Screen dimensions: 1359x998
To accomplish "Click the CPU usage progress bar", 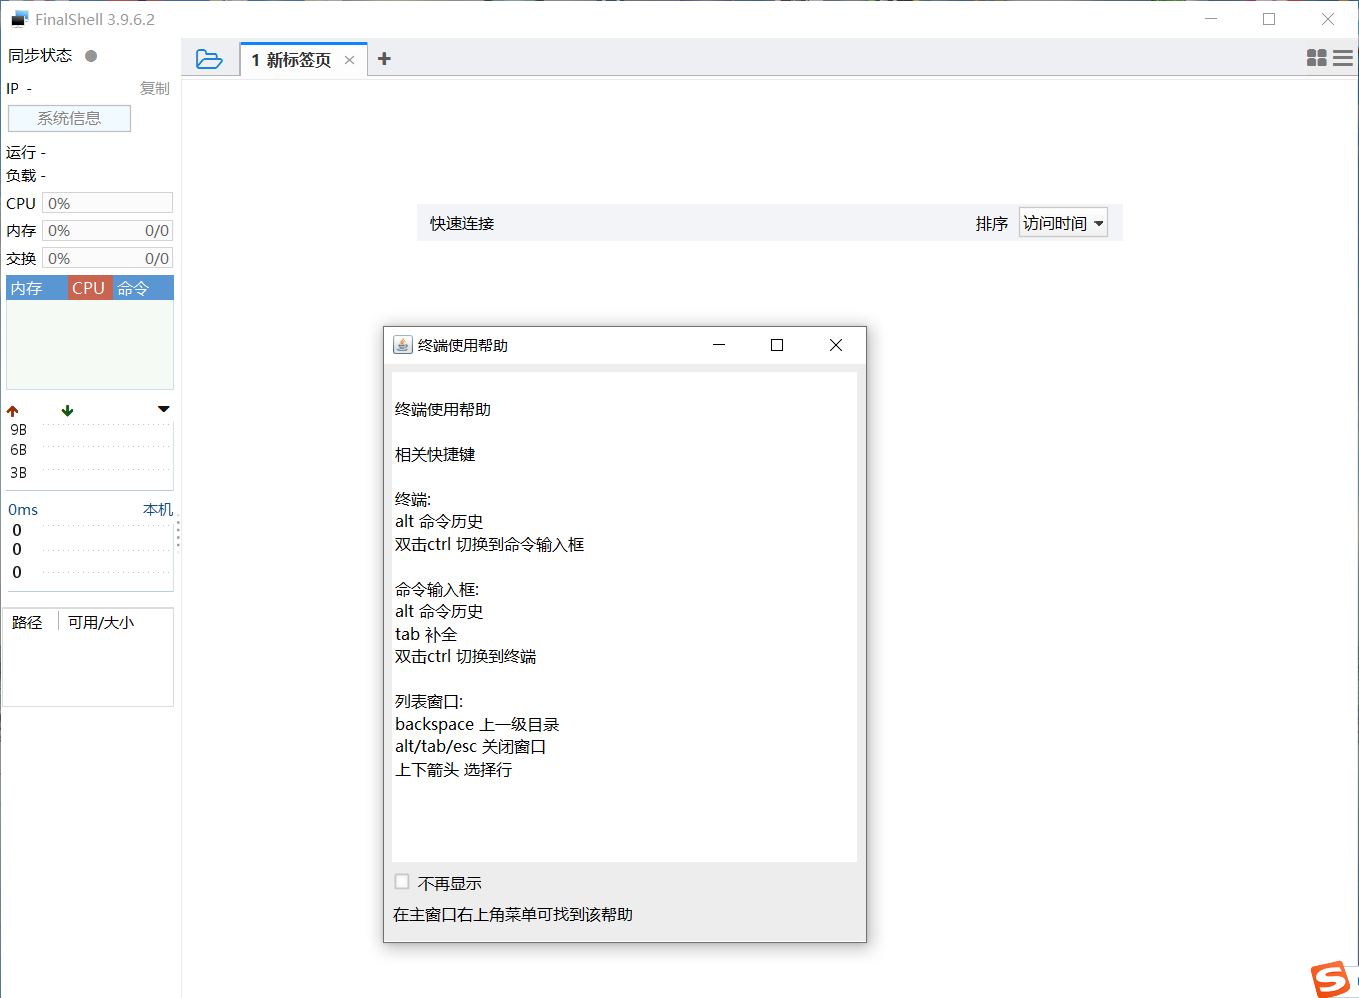I will 107,203.
